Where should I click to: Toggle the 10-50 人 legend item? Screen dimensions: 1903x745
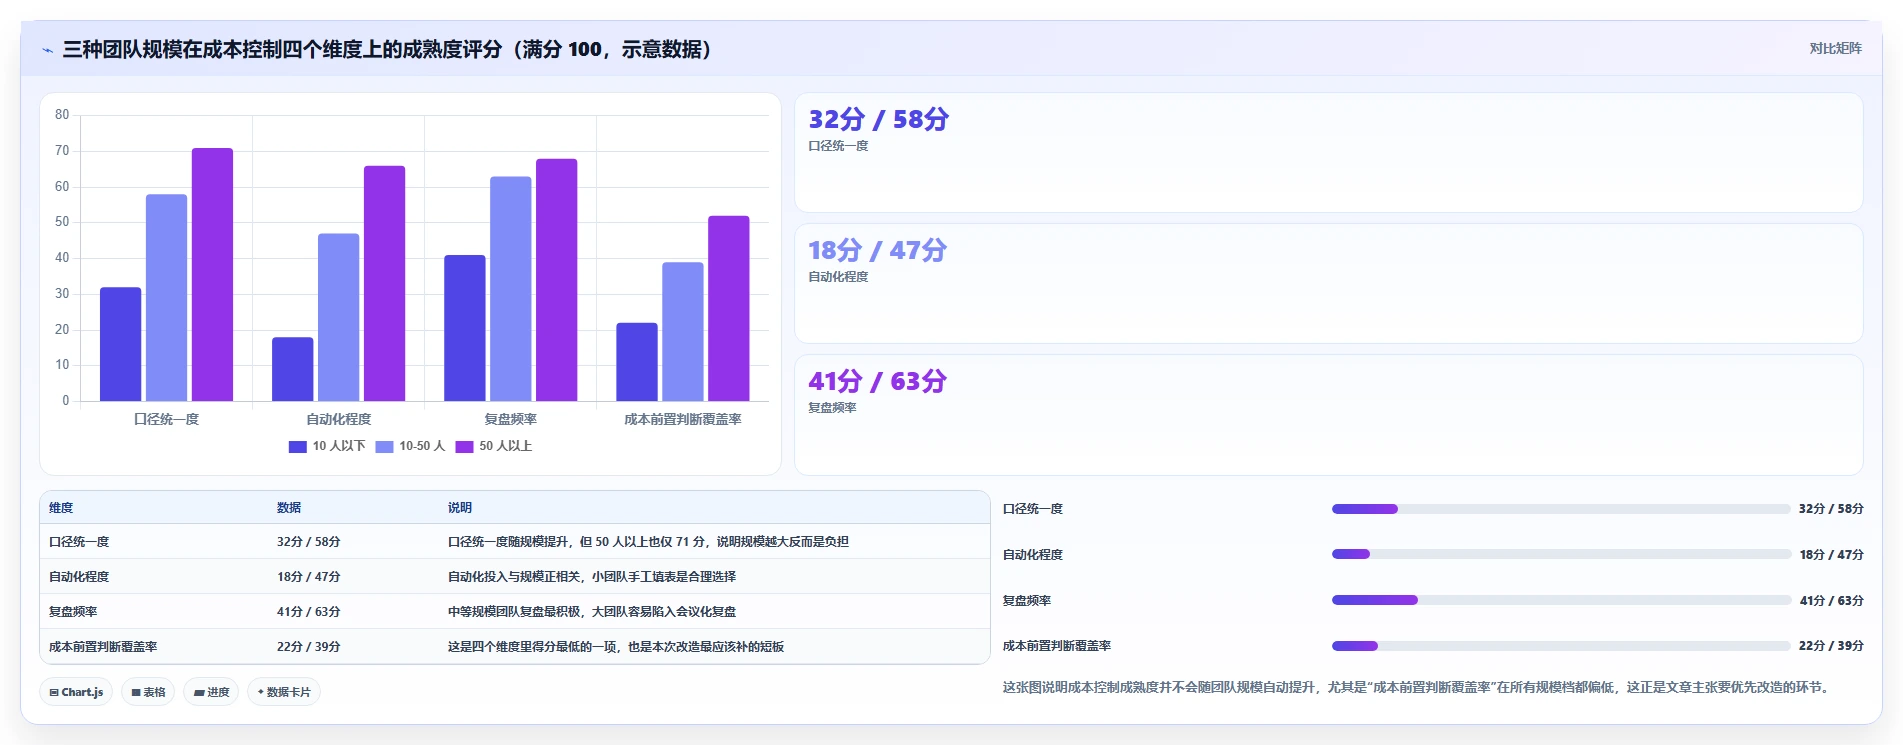[410, 446]
